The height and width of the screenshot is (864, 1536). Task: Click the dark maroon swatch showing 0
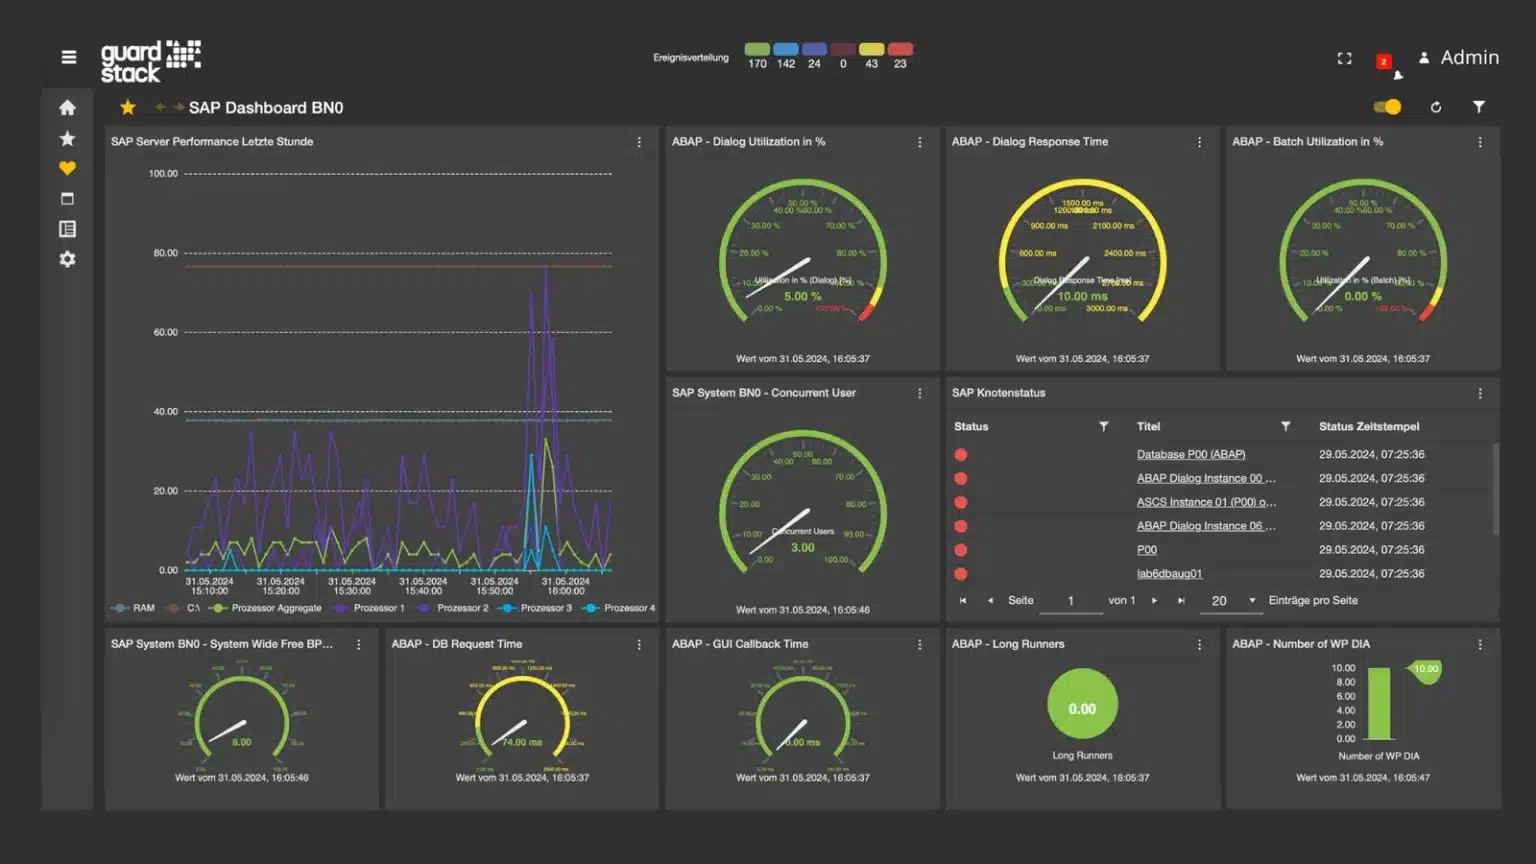843,49
